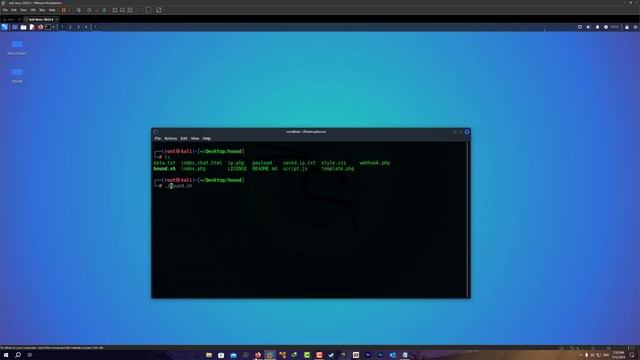Open File Explorer from the Windows taskbar
Screen dimensions: 640x360
209,355
